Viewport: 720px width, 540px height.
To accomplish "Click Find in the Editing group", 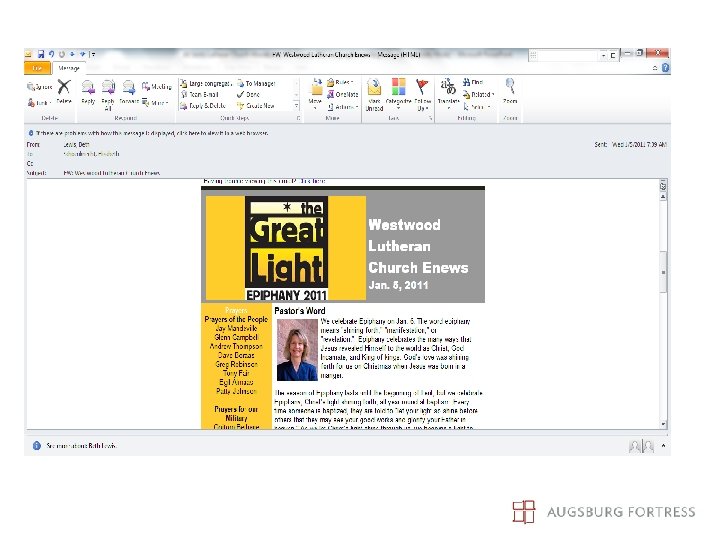I will pyautogui.click(x=473, y=82).
